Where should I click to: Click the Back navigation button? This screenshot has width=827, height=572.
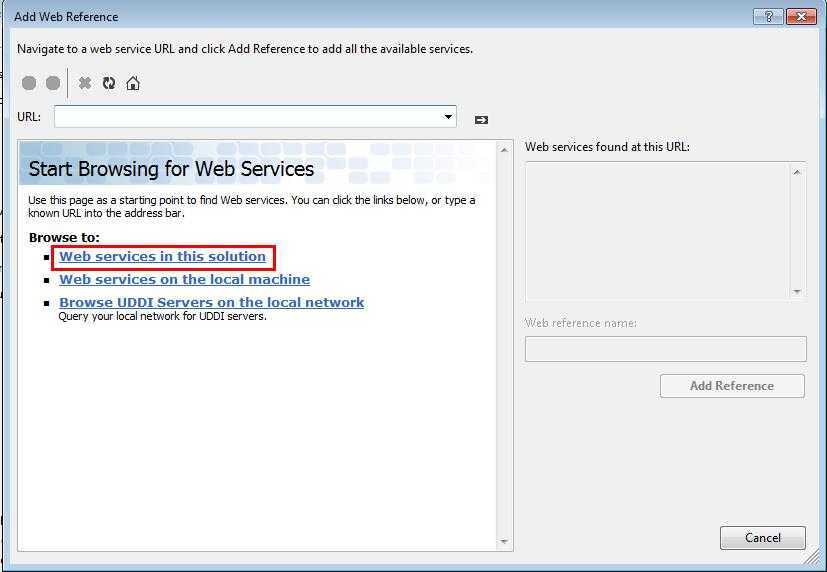pos(29,83)
